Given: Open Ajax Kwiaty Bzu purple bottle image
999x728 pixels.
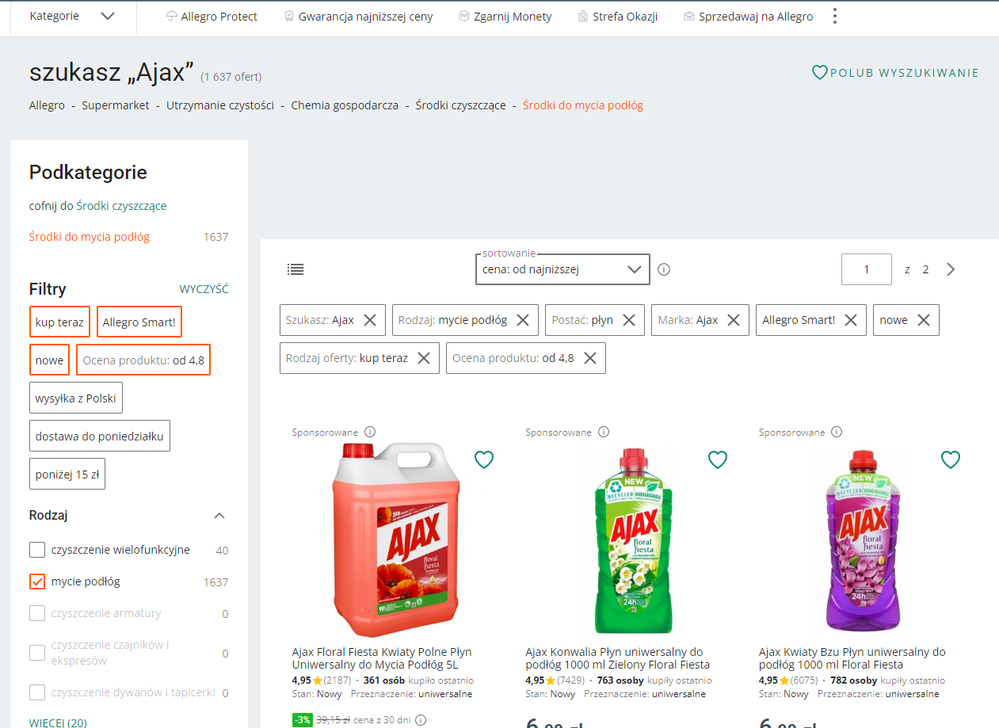Looking at the screenshot, I should click(x=863, y=540).
